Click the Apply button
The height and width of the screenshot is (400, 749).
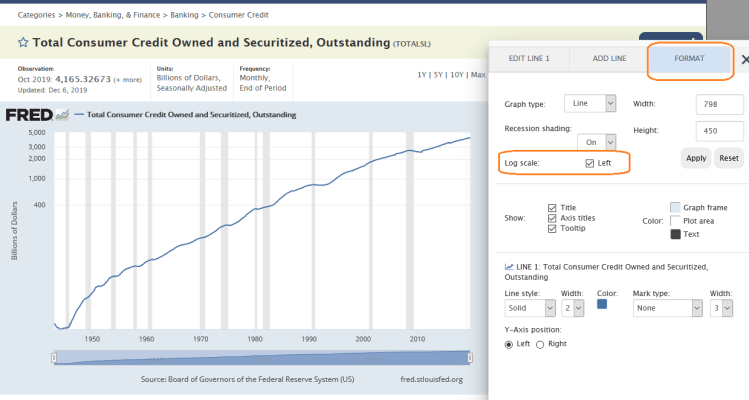point(696,158)
